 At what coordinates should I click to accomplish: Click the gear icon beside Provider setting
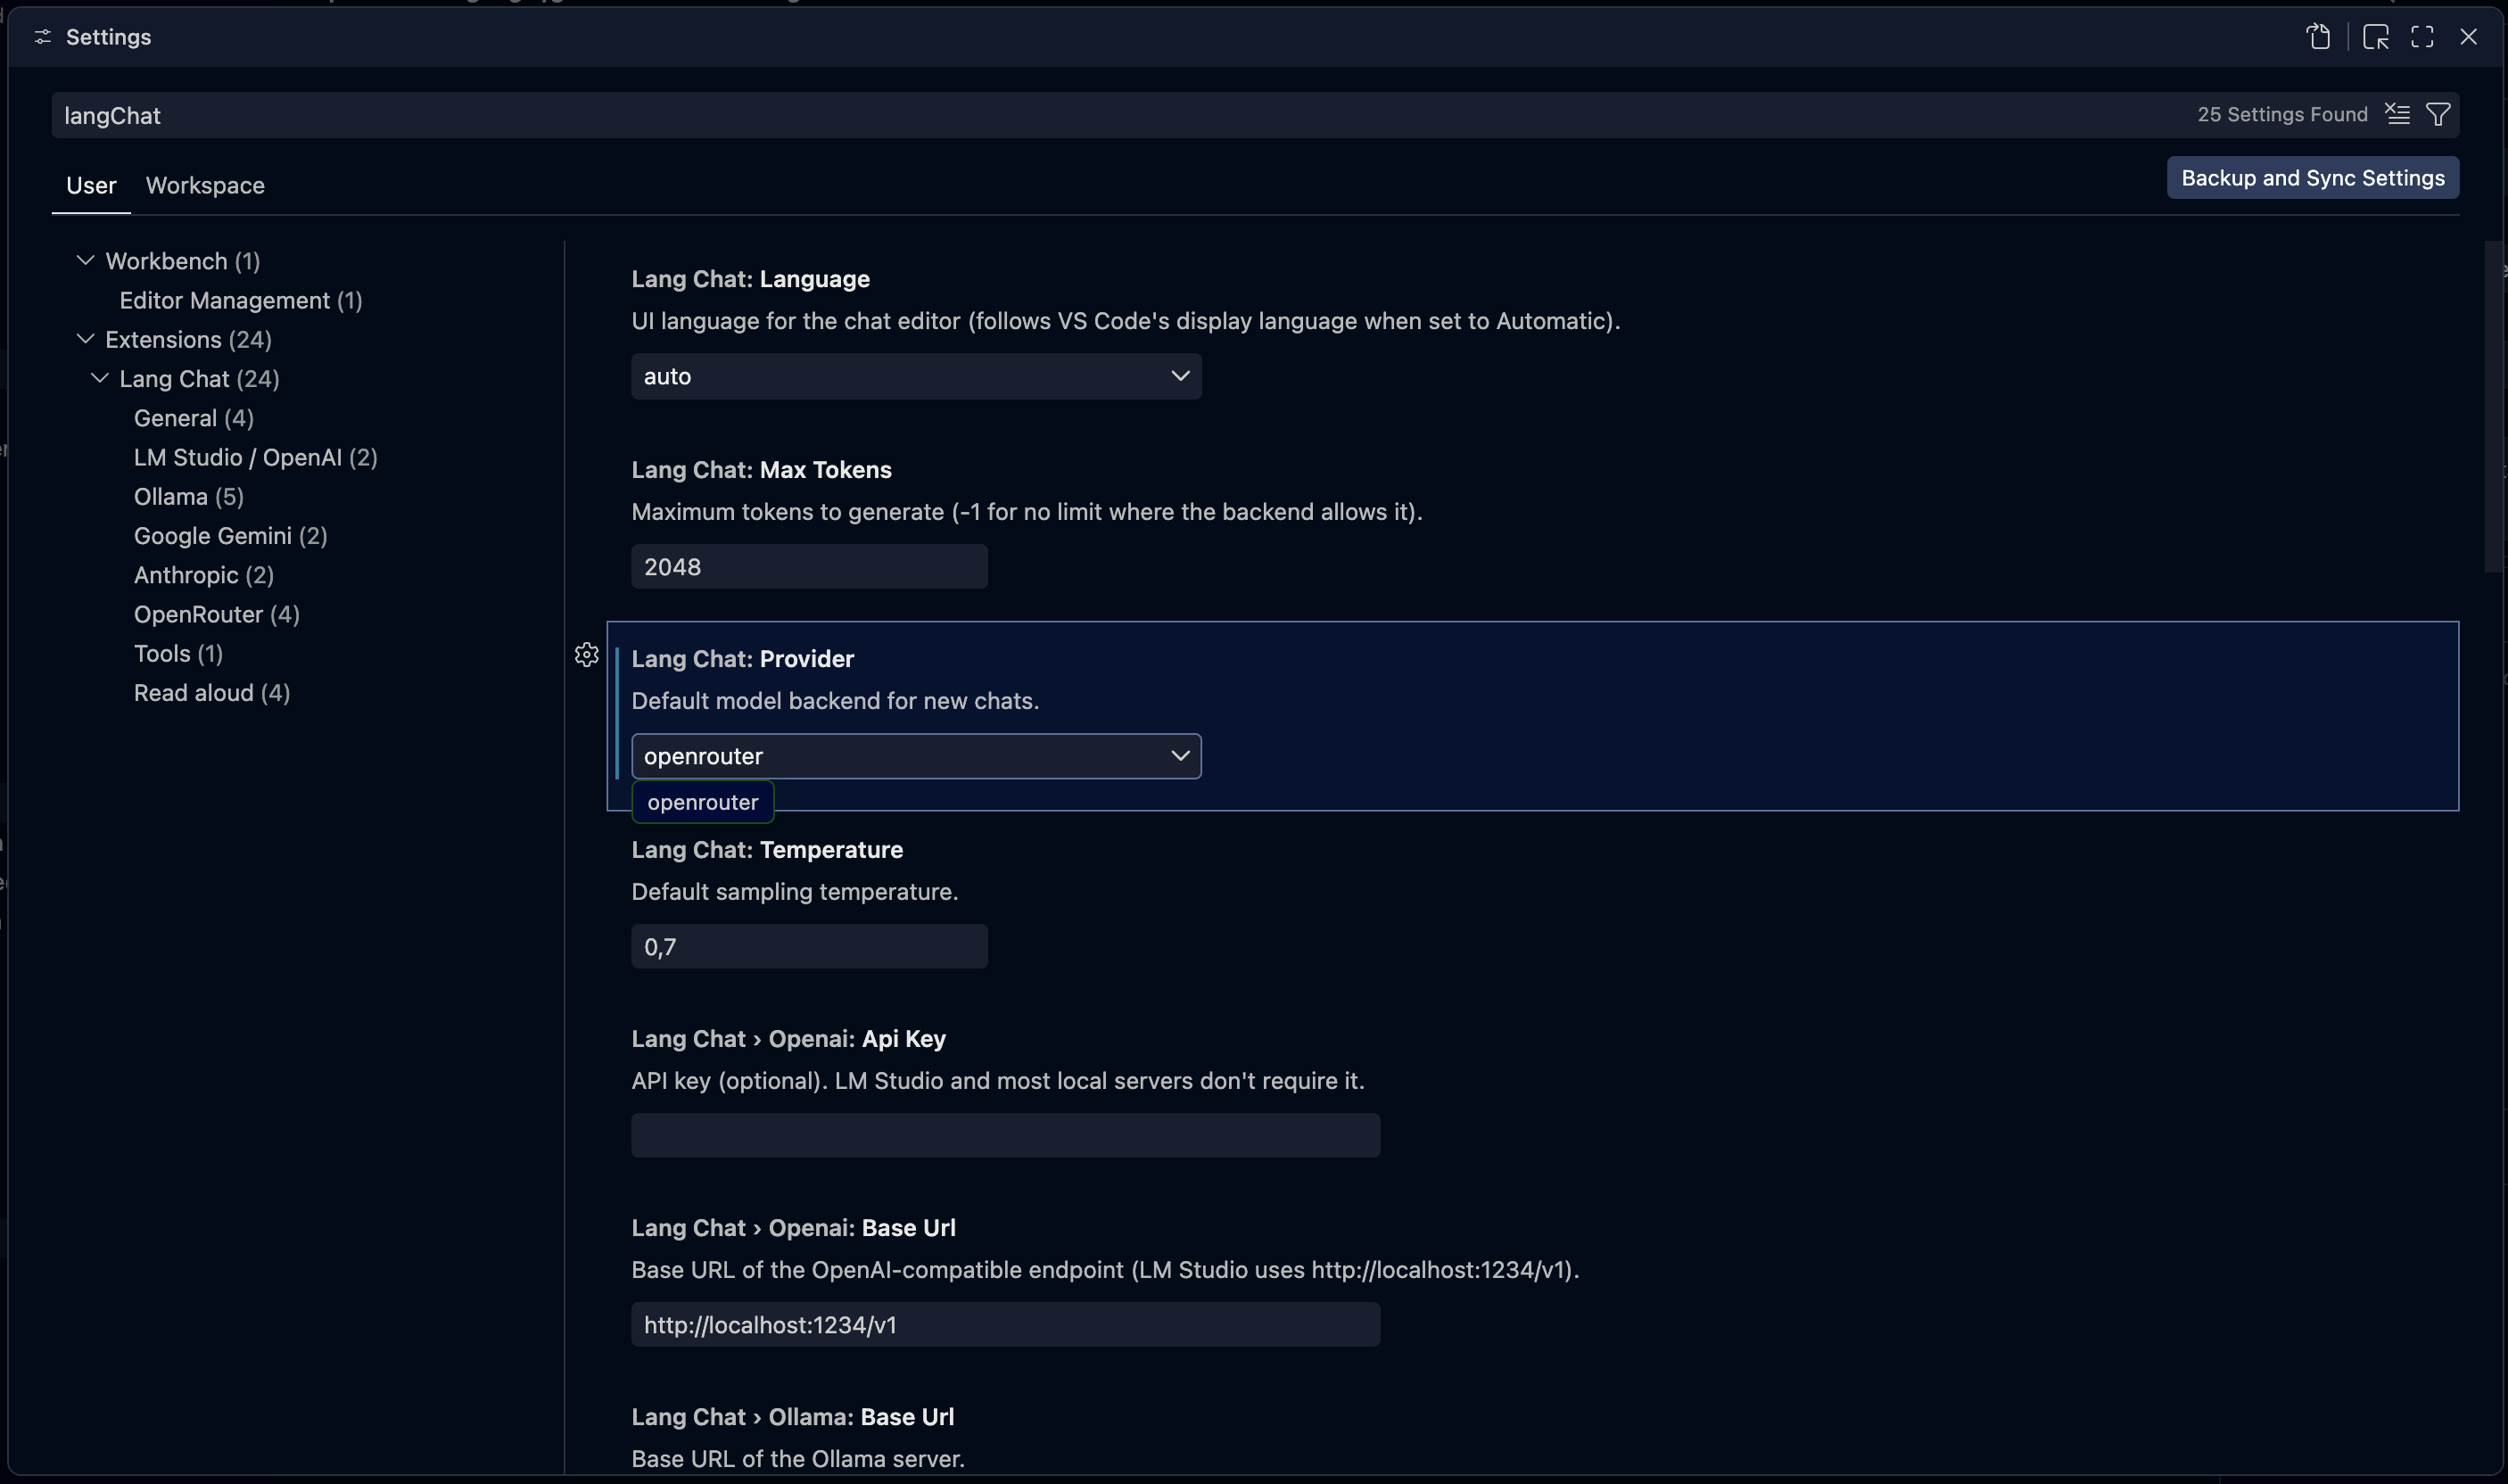coord(587,655)
